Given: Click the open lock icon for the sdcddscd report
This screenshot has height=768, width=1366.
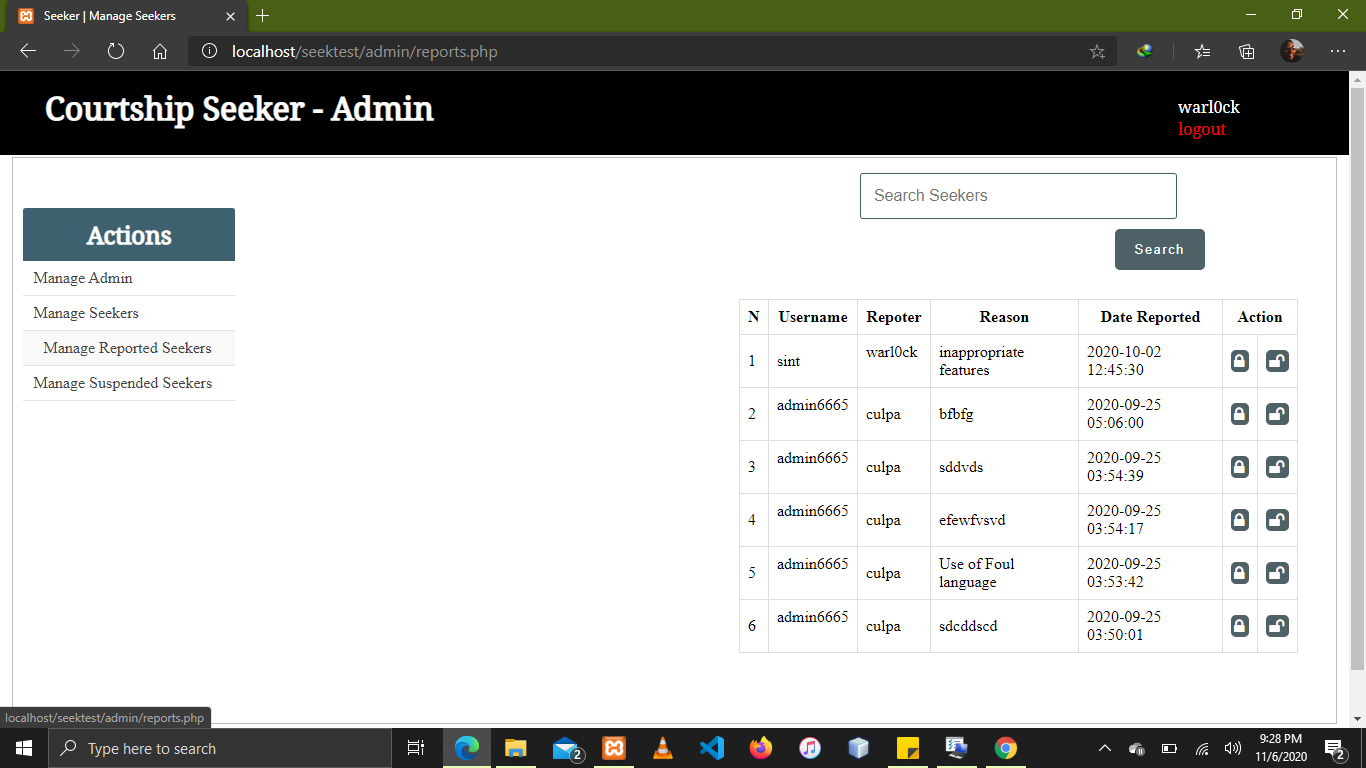Looking at the screenshot, I should pos(1277,626).
